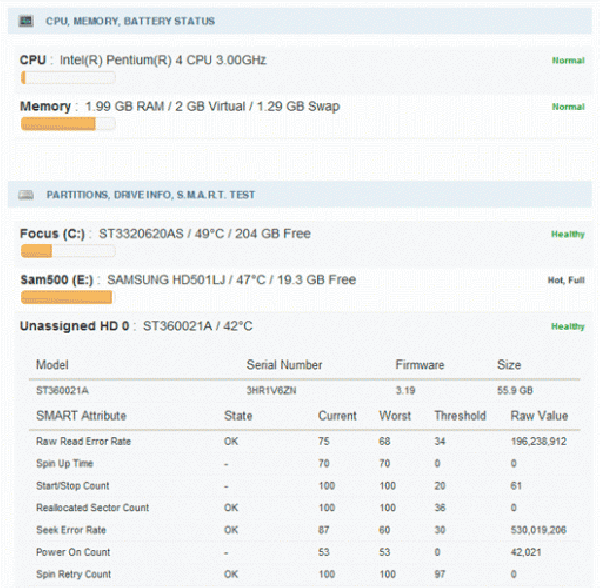Select model cell ST360021A in table
600x588 pixels.
pyautogui.click(x=62, y=391)
